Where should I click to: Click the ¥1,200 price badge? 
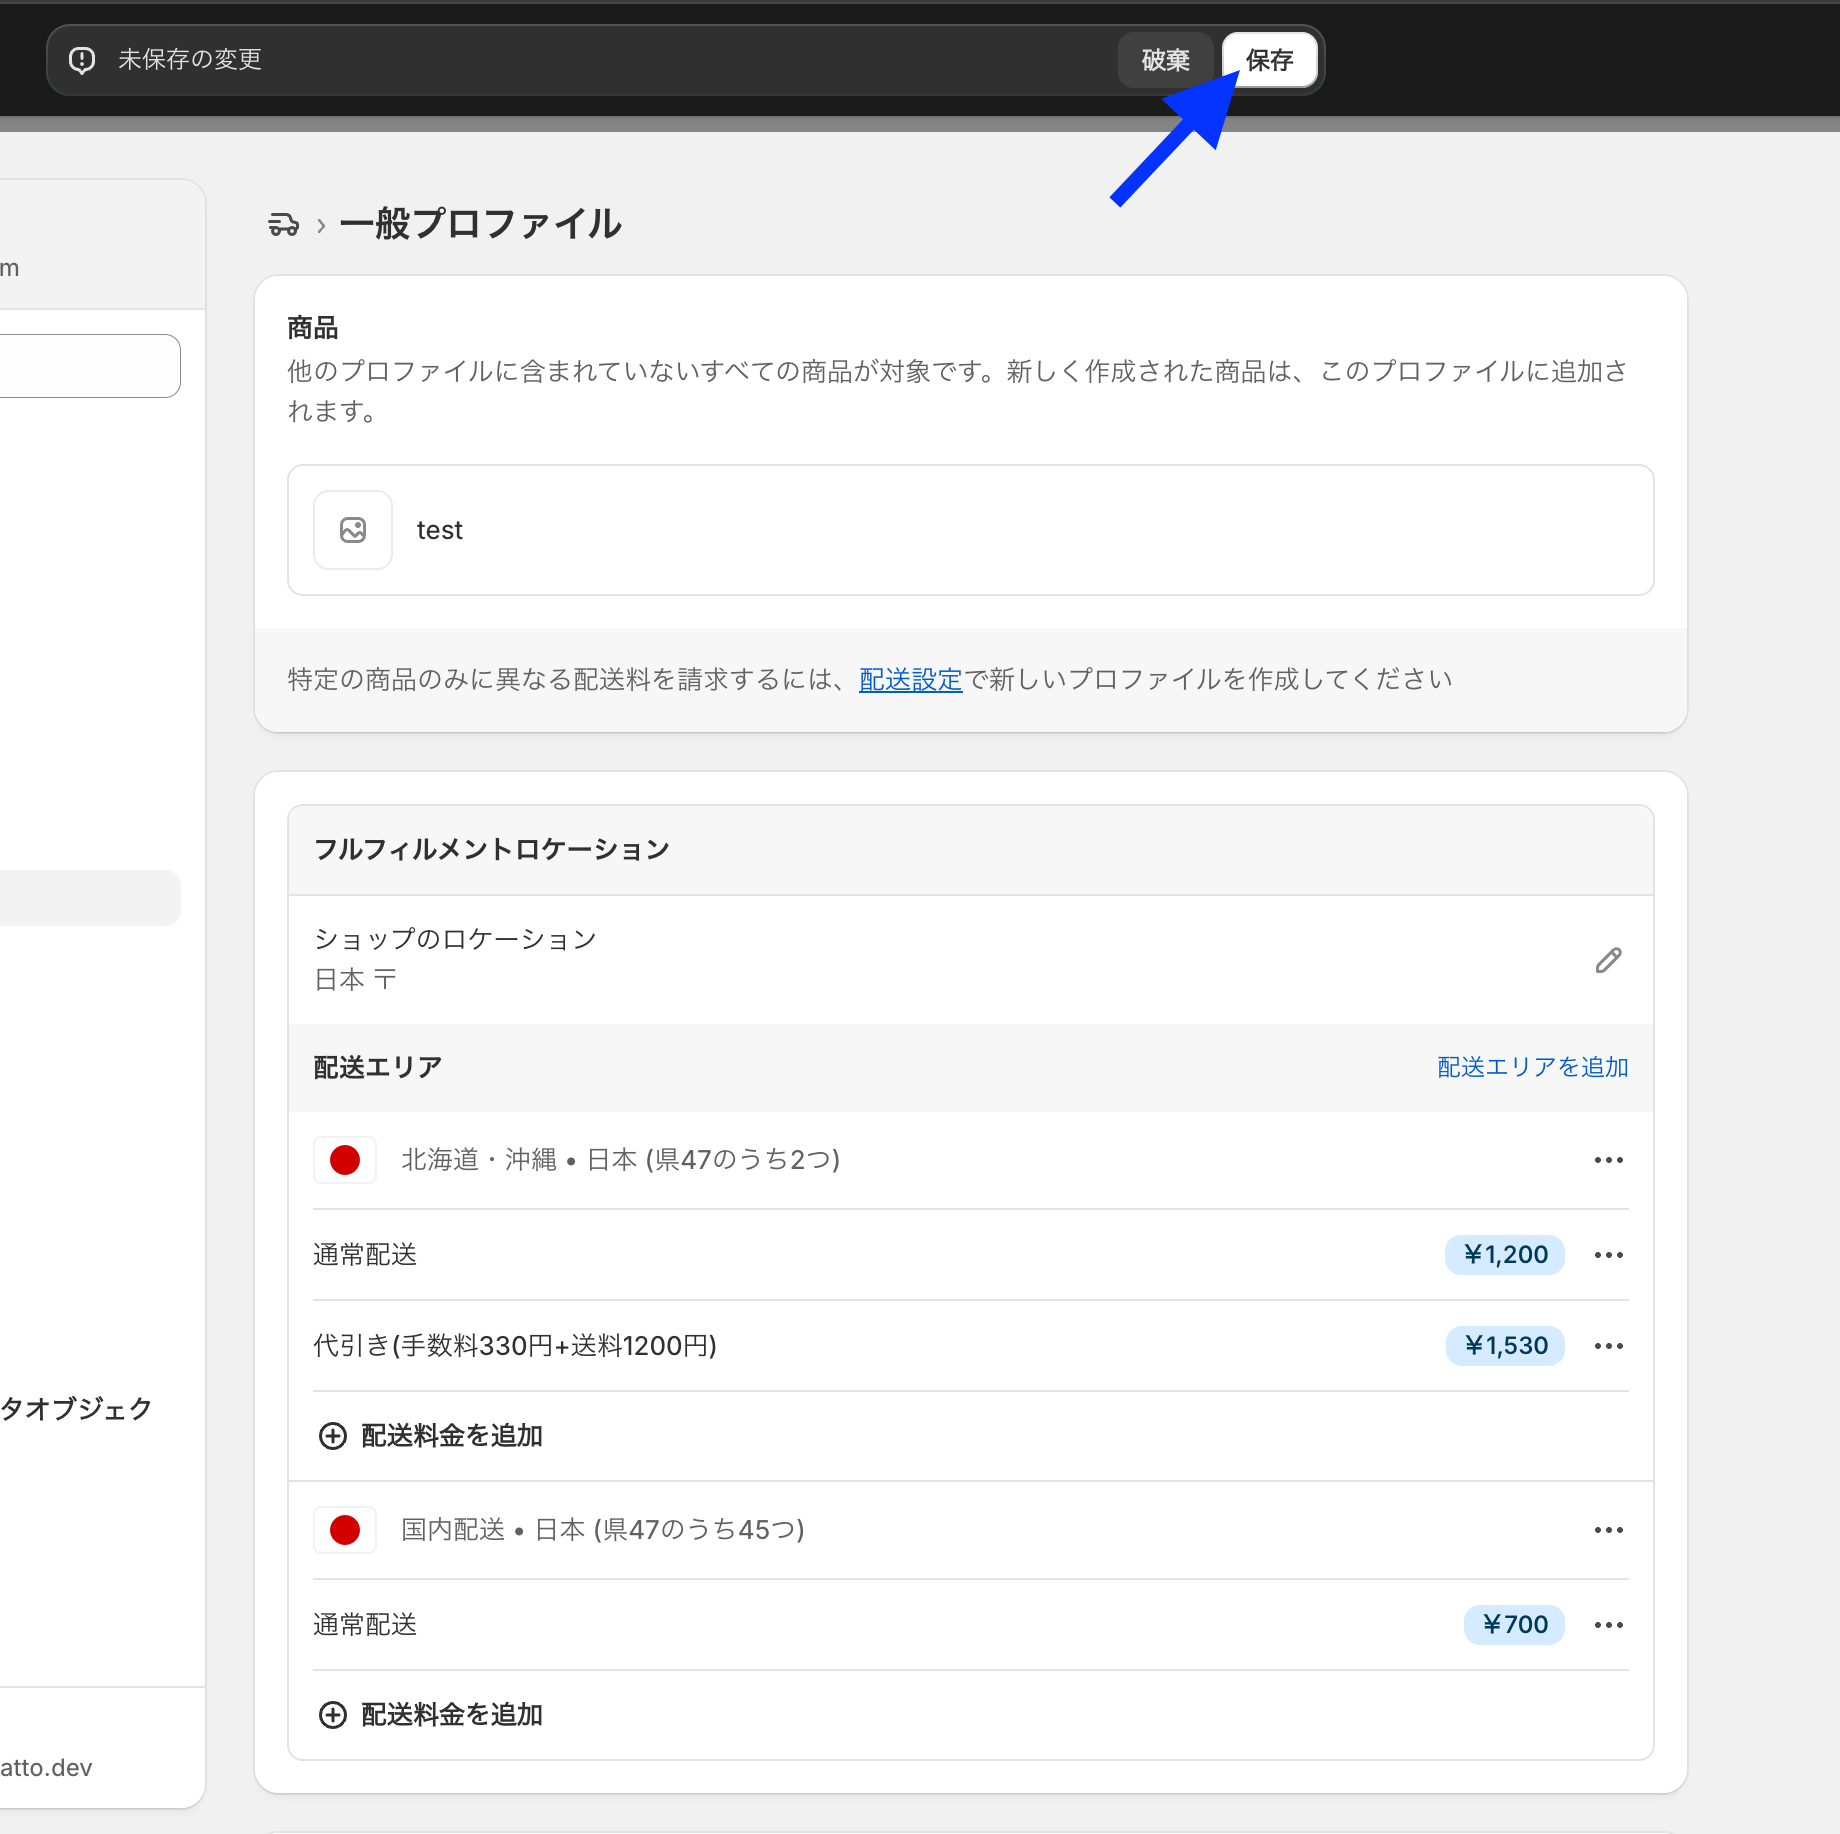pyautogui.click(x=1505, y=1255)
